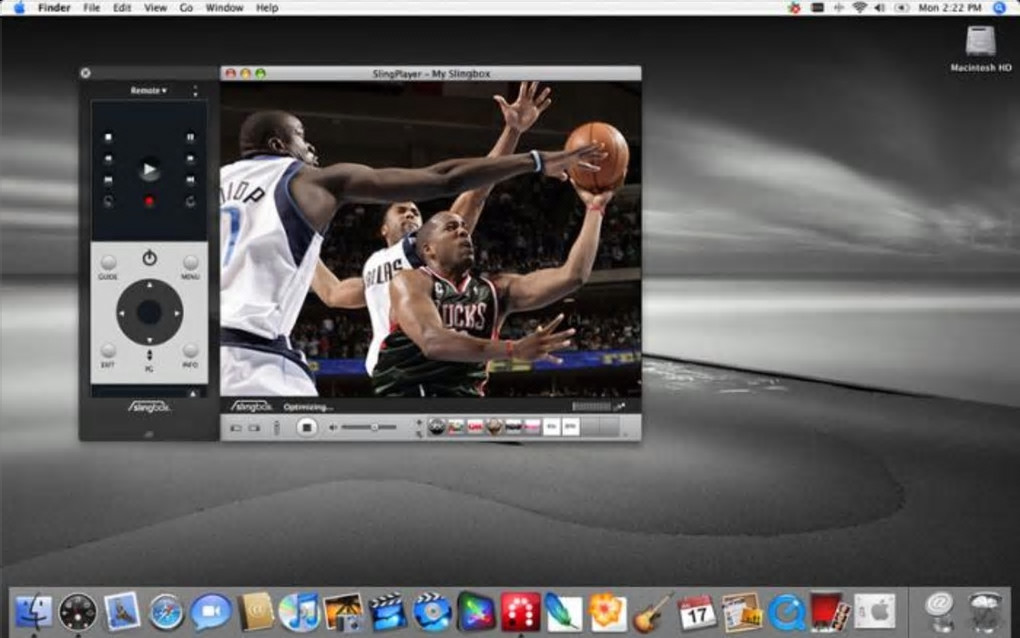Screen dimensions: 1020x638
Task: Open the Apple menu
Action: pos(18,8)
